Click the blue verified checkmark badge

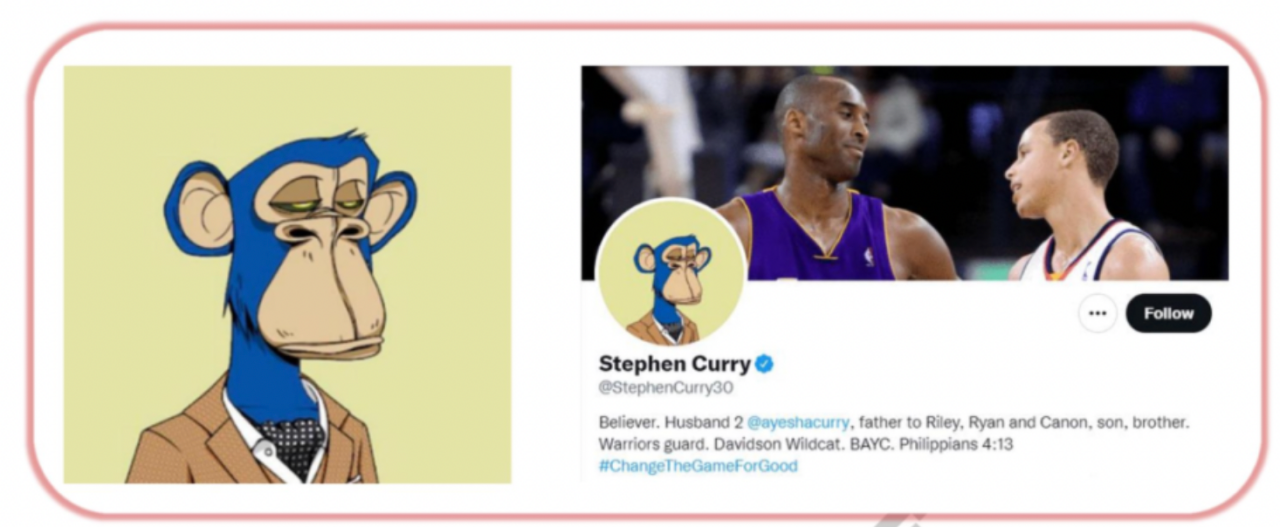point(764,364)
